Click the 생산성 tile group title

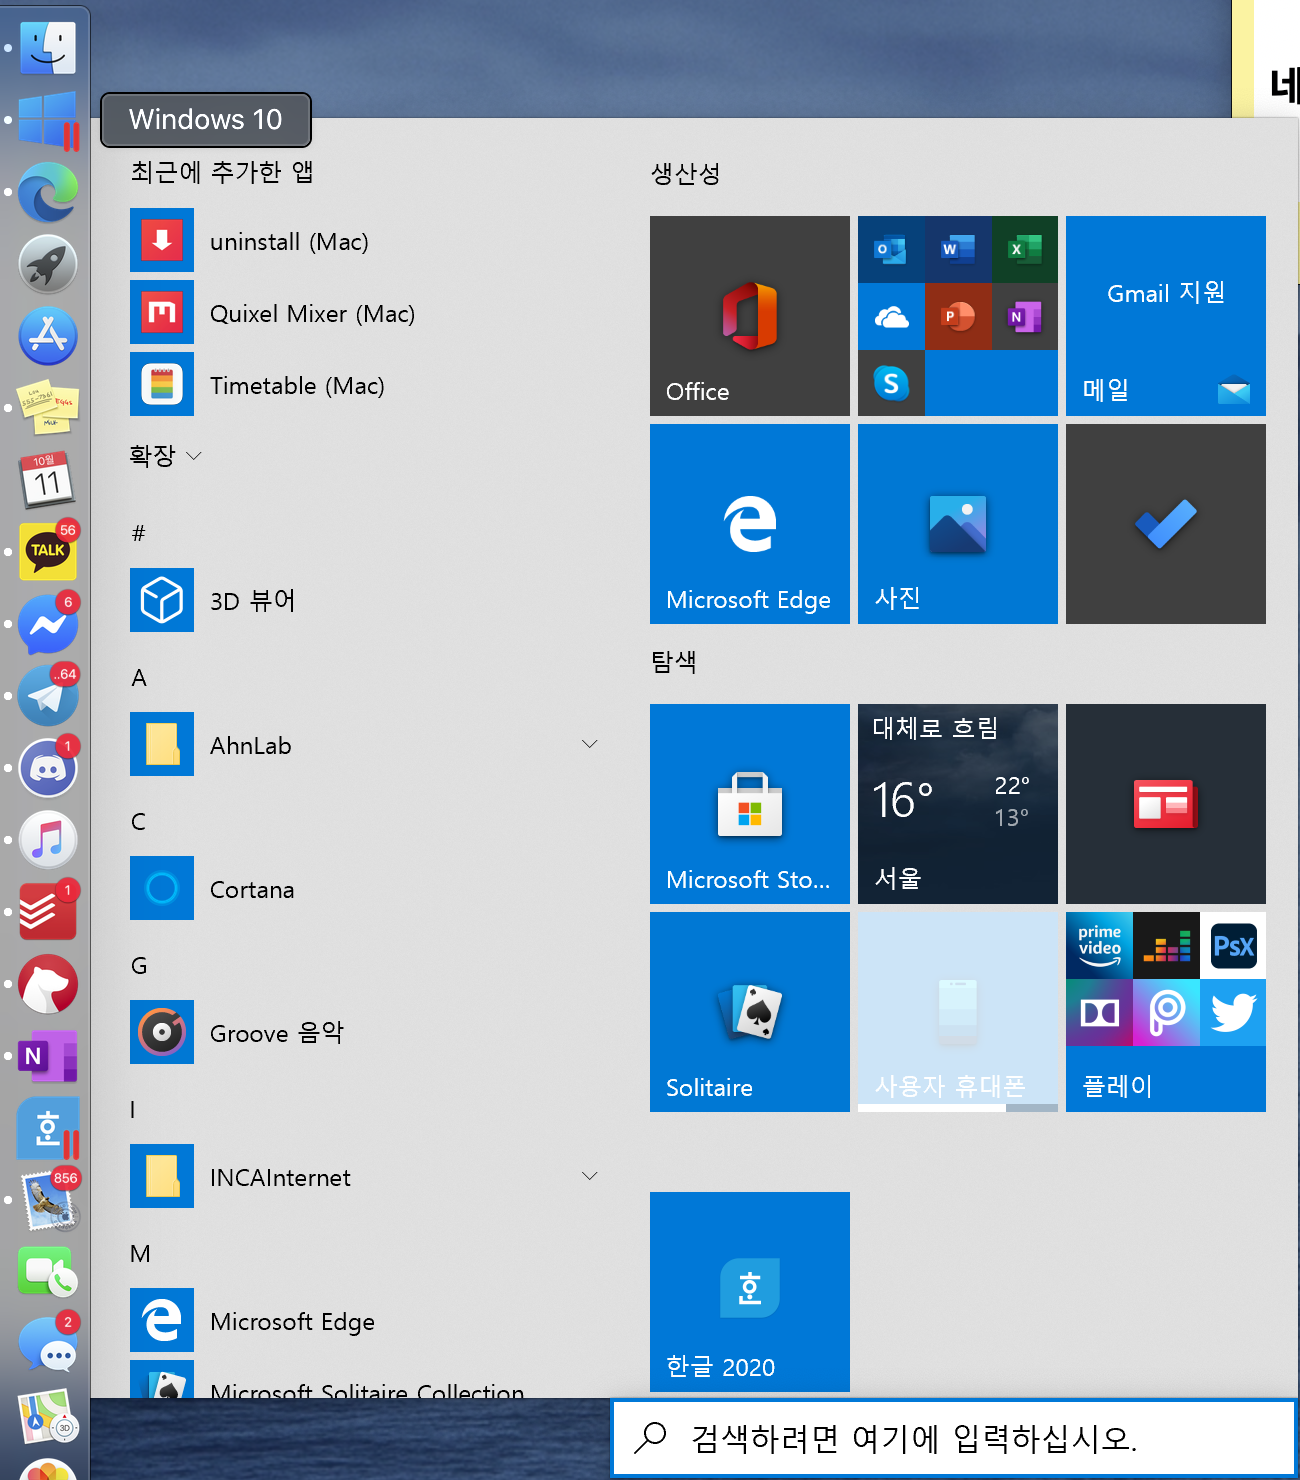[x=686, y=173]
